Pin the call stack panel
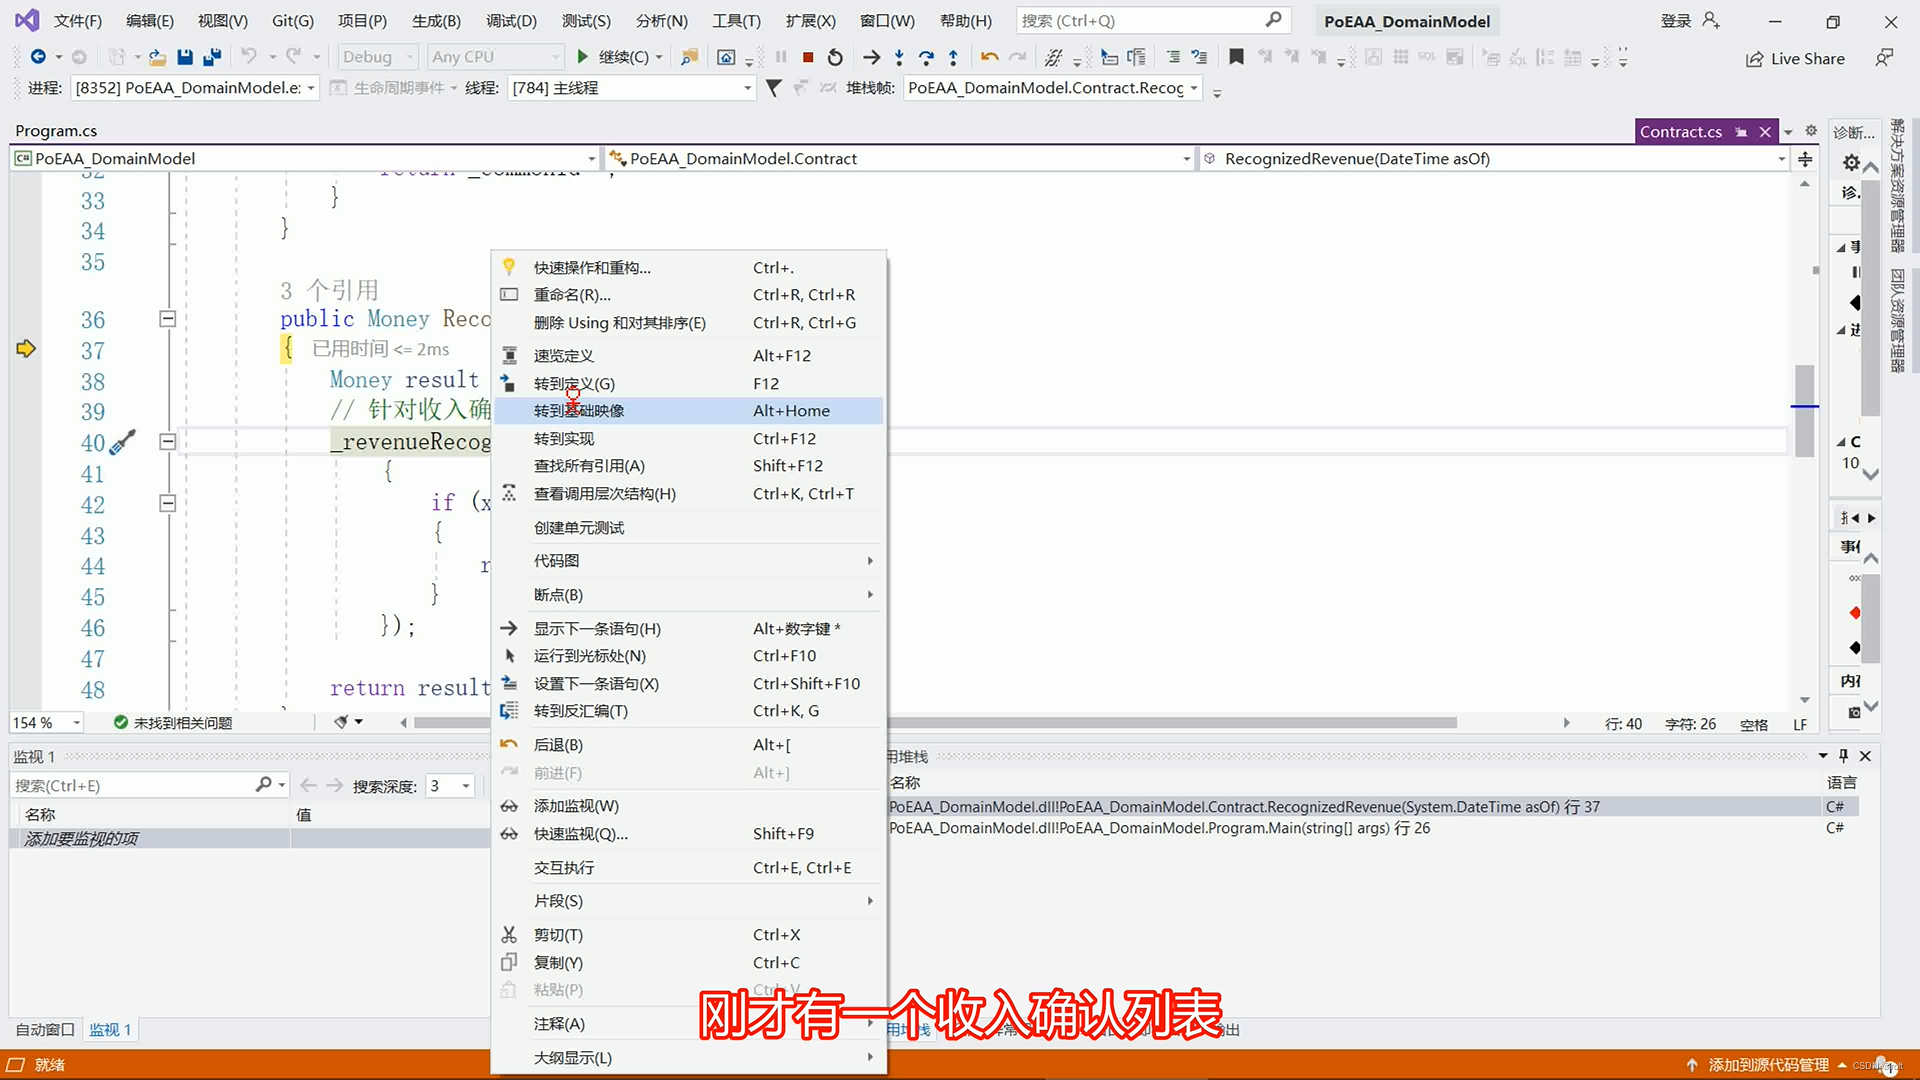The height and width of the screenshot is (1080, 1920). tap(1844, 756)
